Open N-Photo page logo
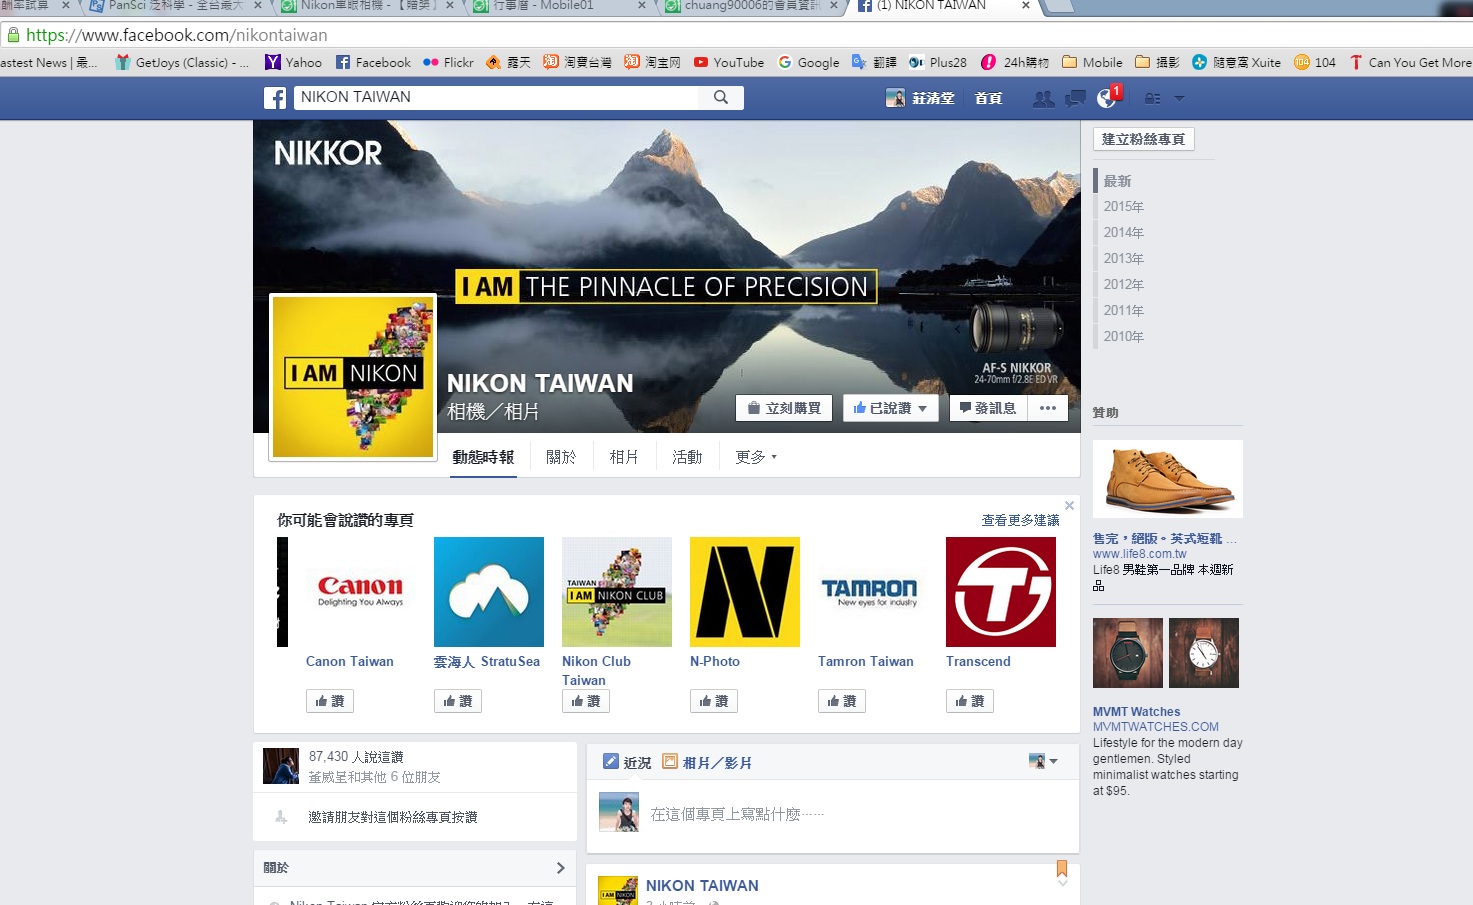Image resolution: width=1473 pixels, height=905 pixels. pyautogui.click(x=745, y=592)
